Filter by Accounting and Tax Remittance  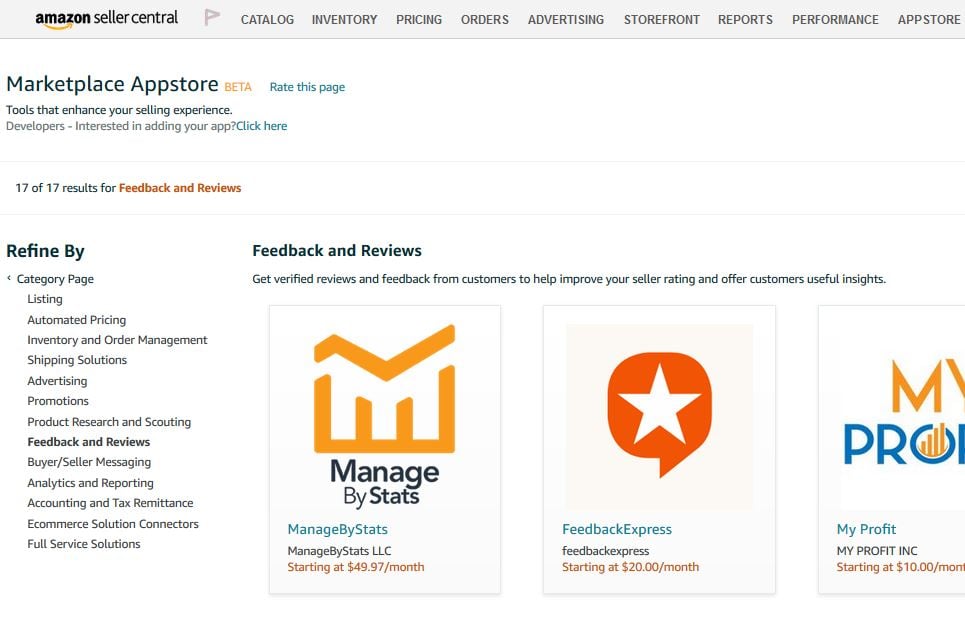(110, 503)
